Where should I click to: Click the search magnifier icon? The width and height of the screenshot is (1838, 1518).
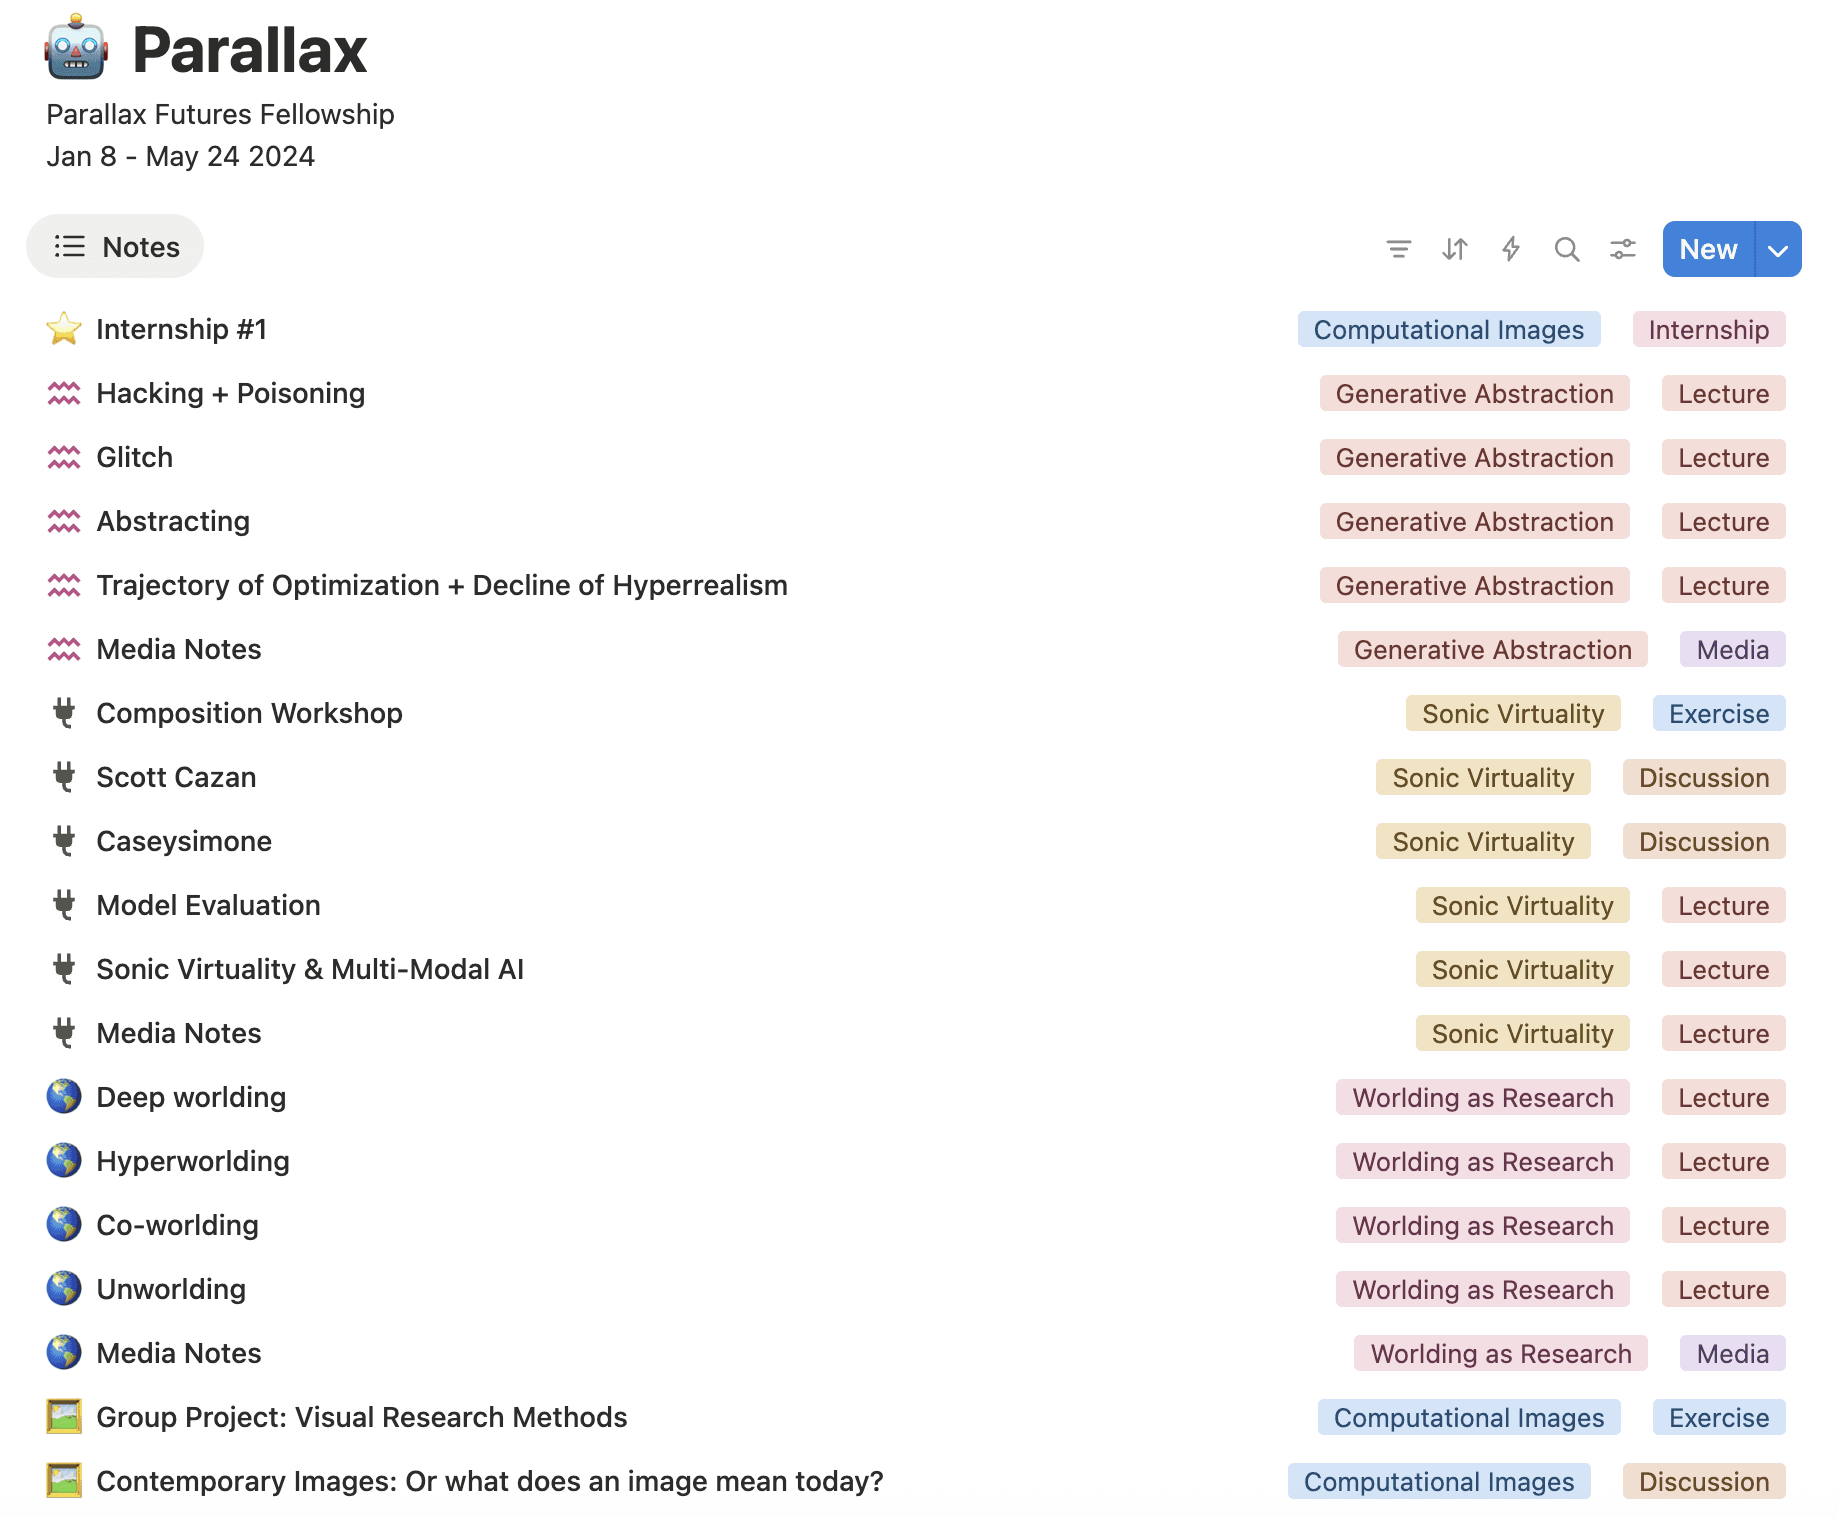click(1567, 249)
